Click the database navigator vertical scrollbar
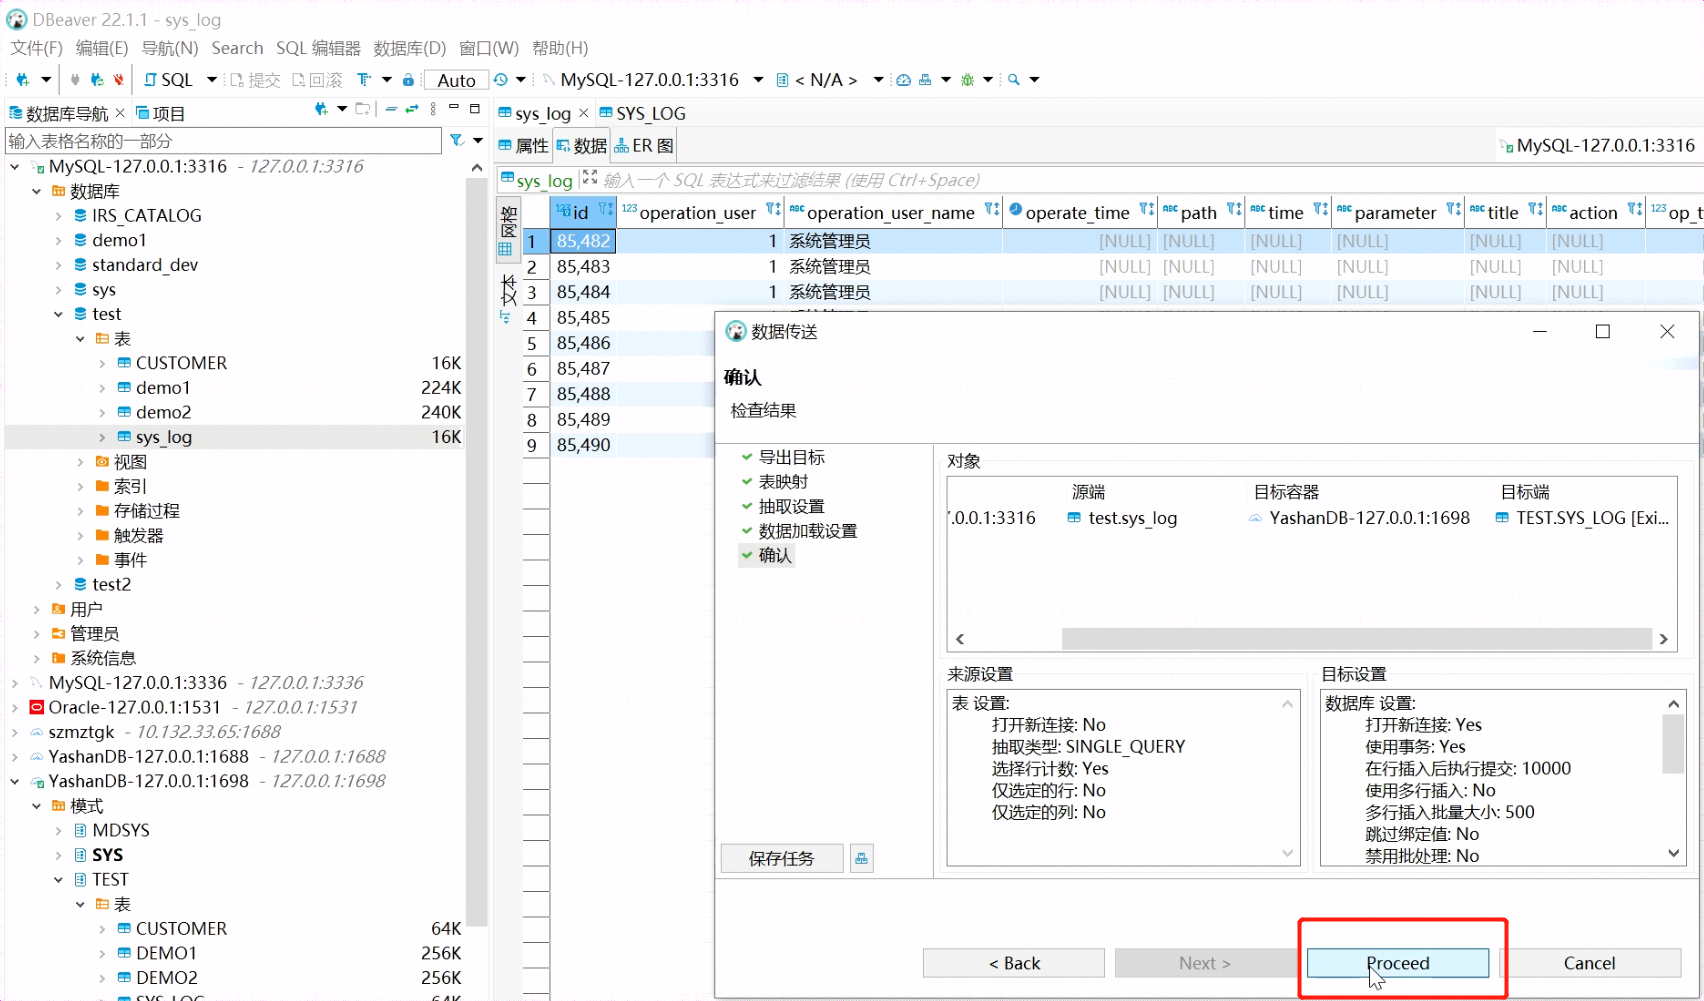 coord(476,550)
